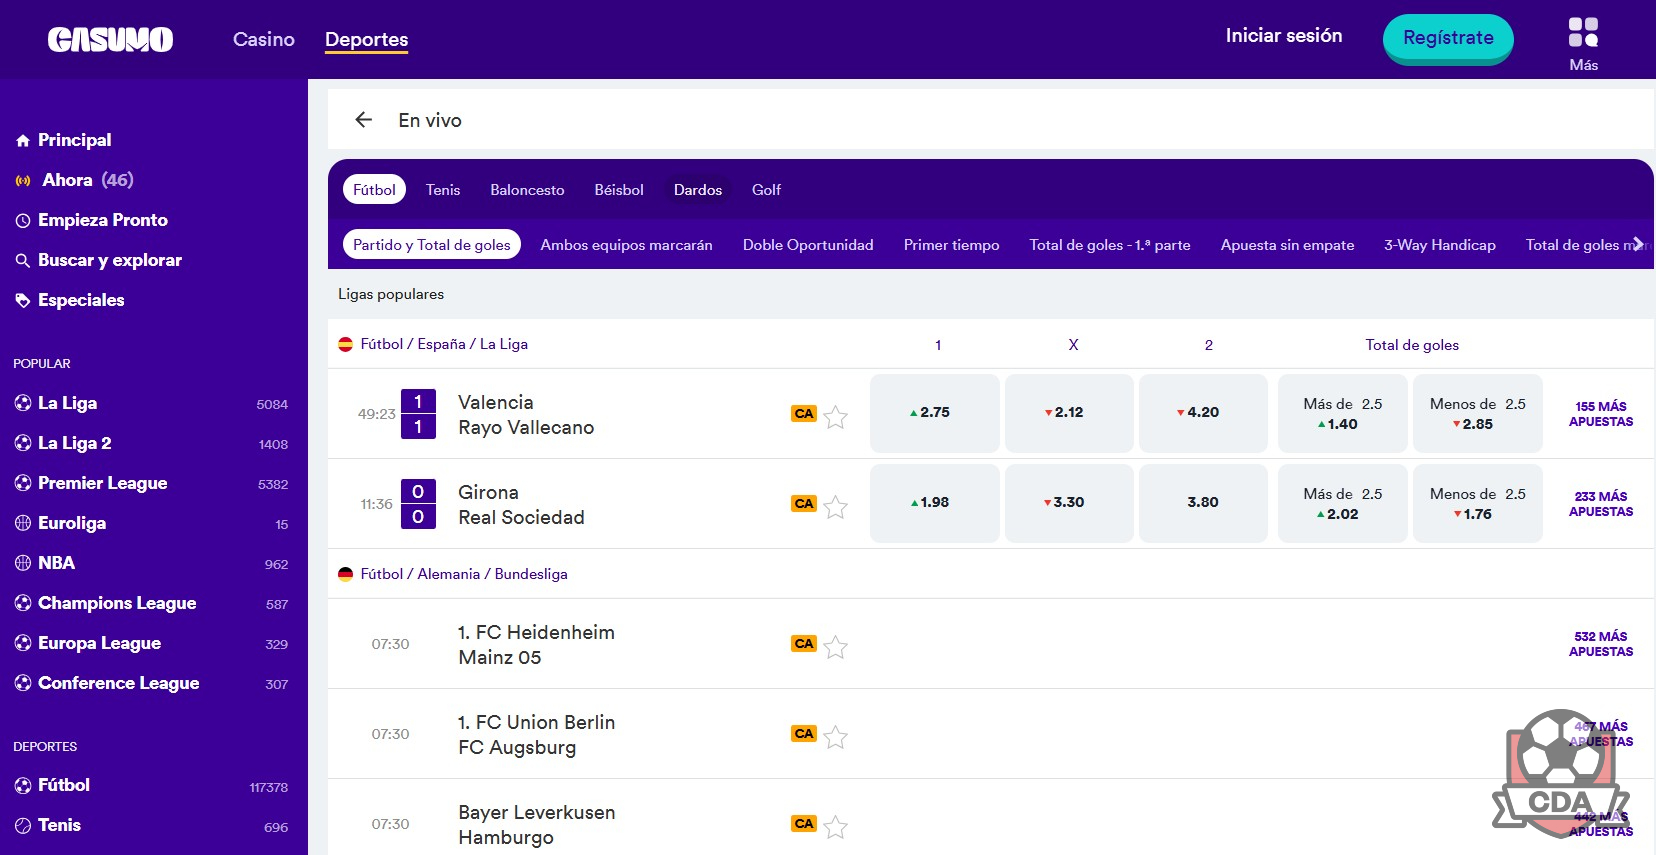The image size is (1656, 855).
Task: Open Fútbol / España / La Liga link
Action: pyautogui.click(x=444, y=344)
